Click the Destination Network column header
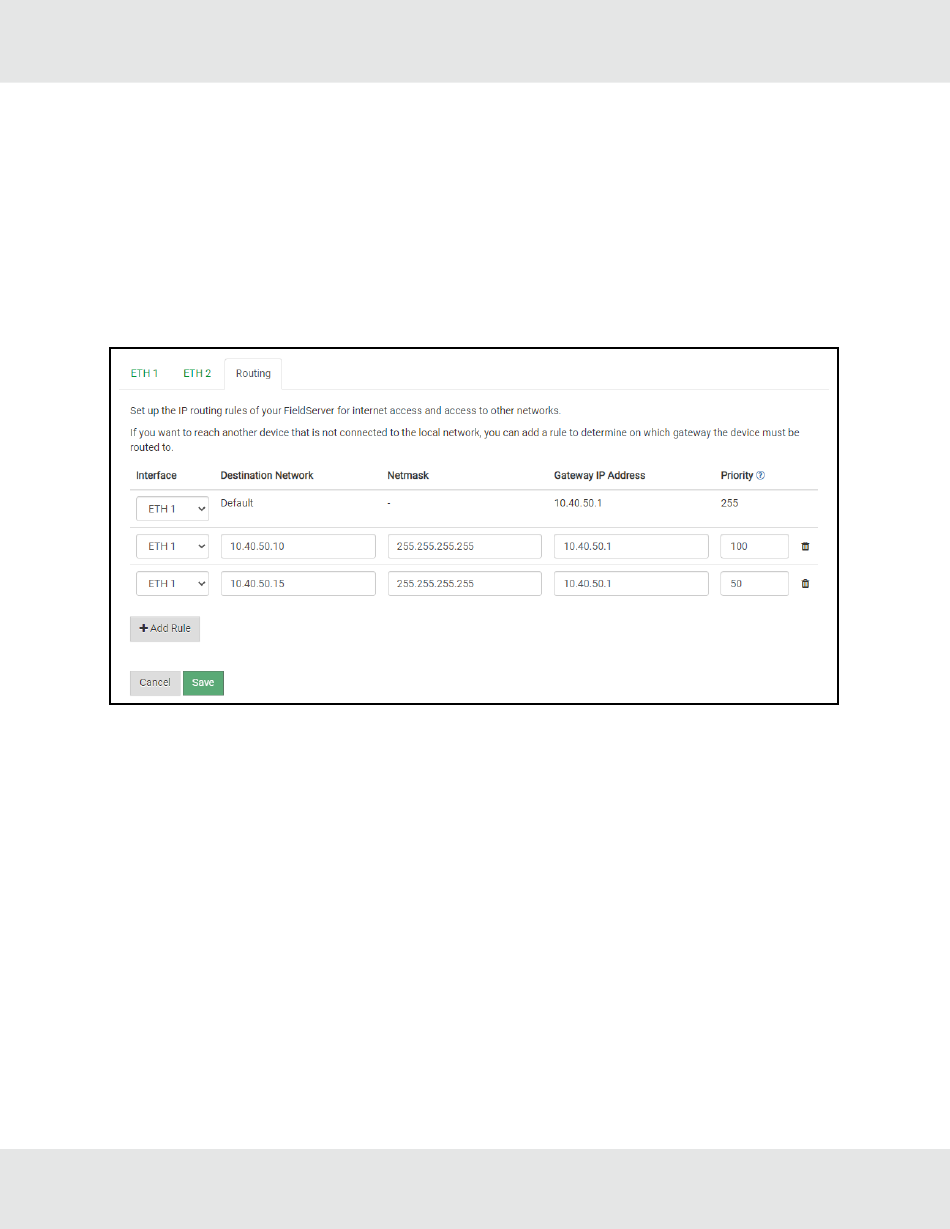 tap(267, 476)
